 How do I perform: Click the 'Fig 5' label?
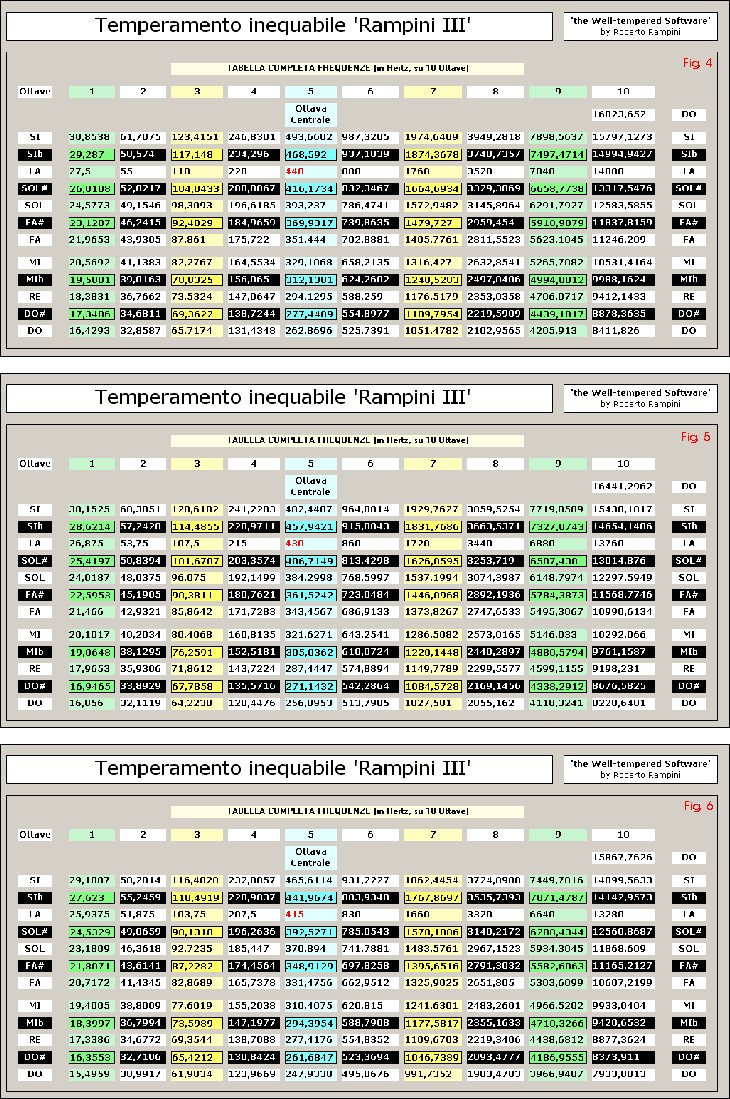(x=696, y=437)
